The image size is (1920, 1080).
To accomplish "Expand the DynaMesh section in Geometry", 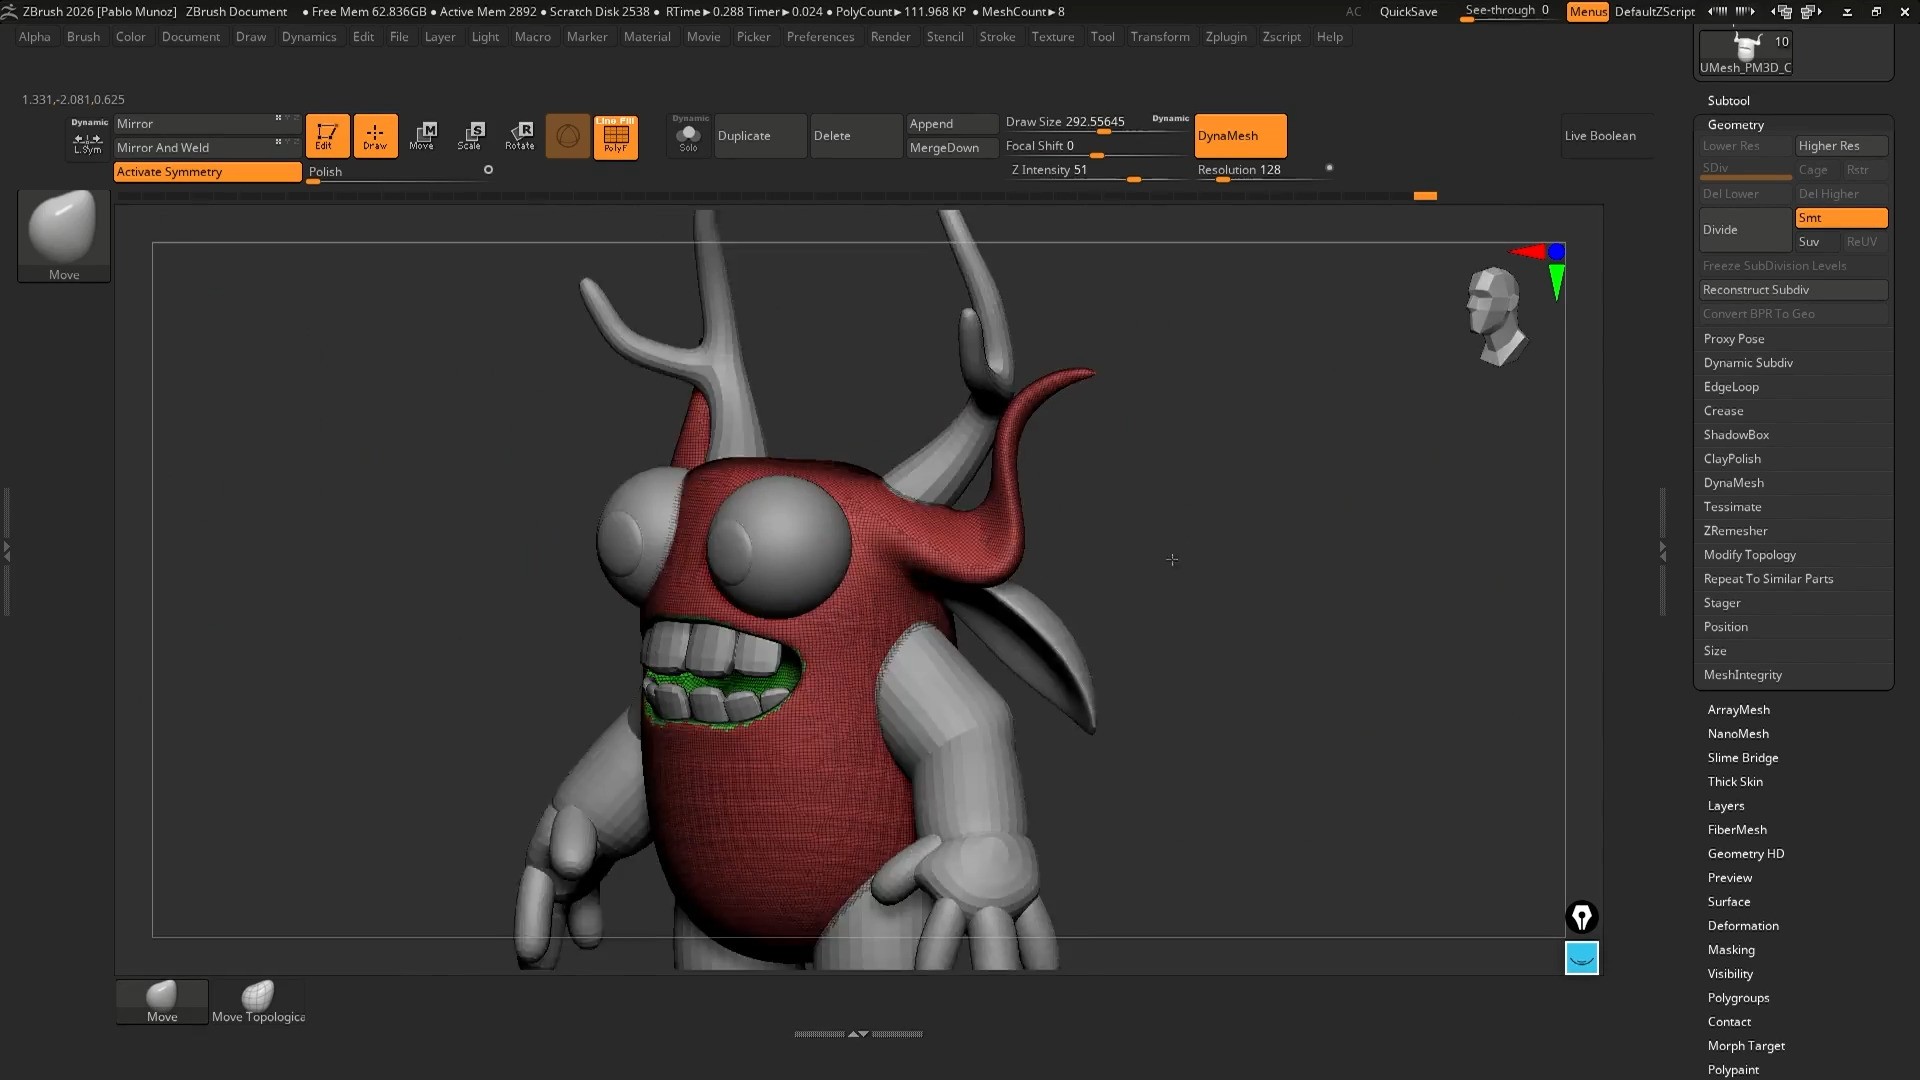I will (1733, 483).
